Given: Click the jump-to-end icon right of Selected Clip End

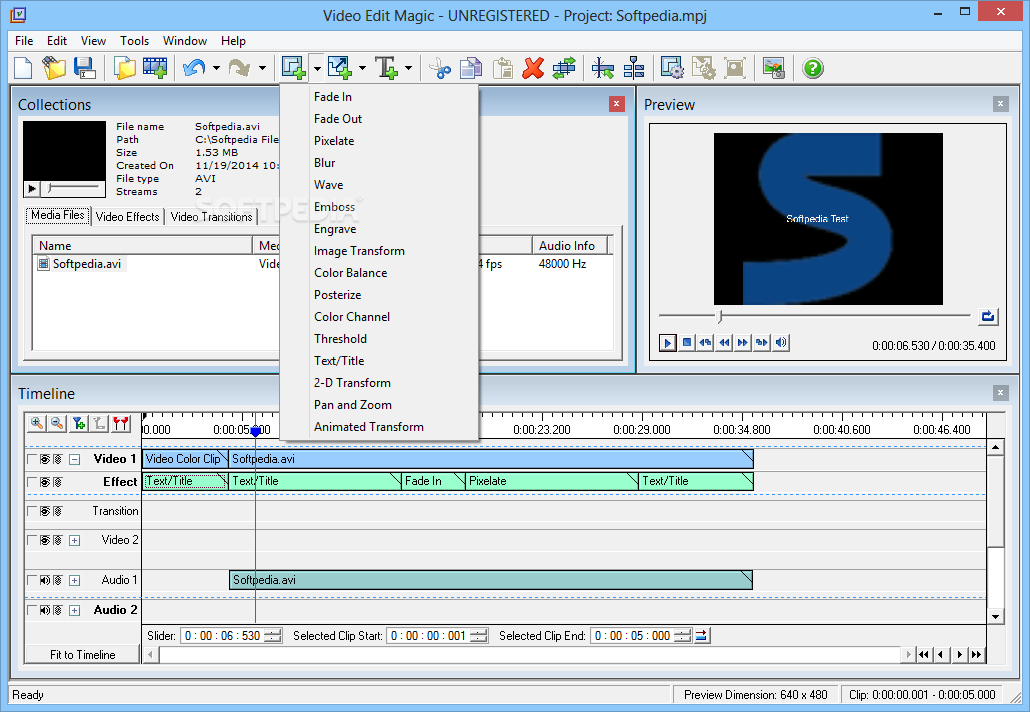Looking at the screenshot, I should (x=702, y=635).
